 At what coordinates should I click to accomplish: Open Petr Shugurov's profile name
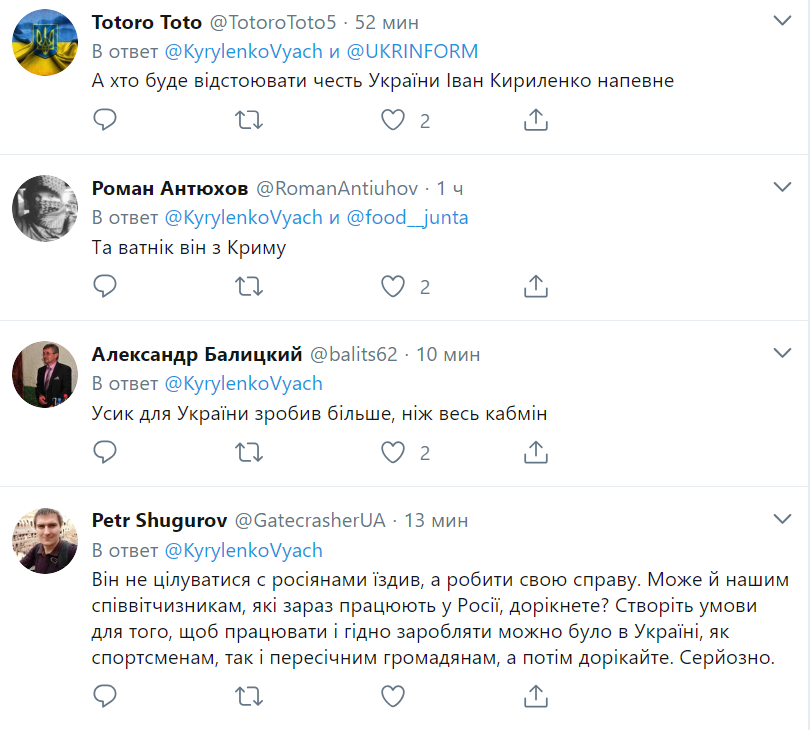(158, 520)
